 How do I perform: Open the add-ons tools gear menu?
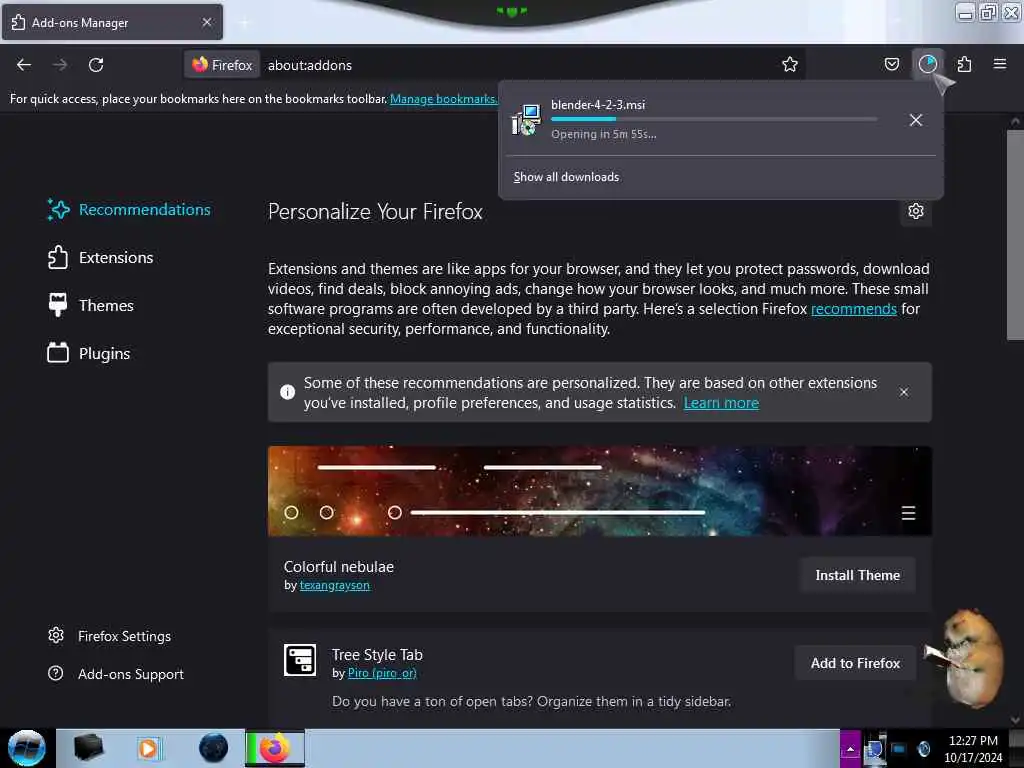[916, 211]
